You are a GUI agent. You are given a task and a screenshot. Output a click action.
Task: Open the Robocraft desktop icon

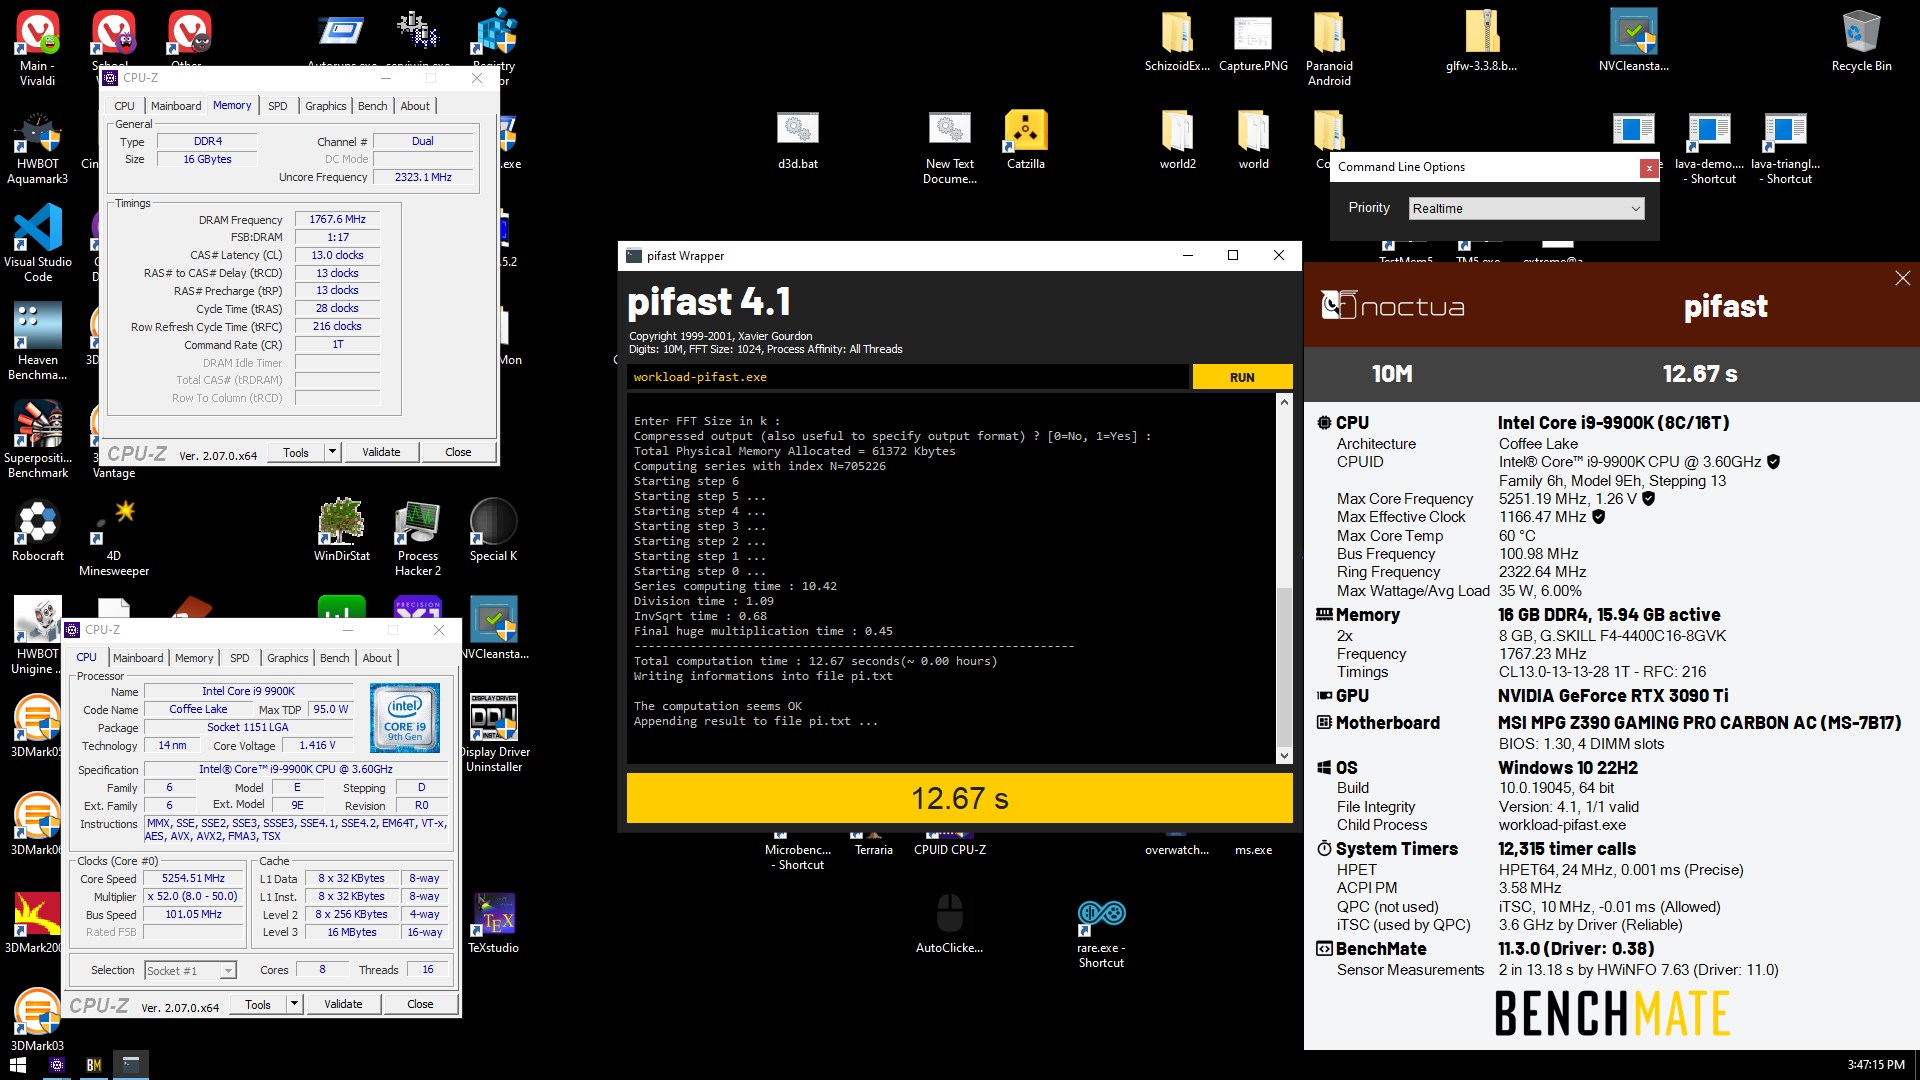tap(38, 530)
